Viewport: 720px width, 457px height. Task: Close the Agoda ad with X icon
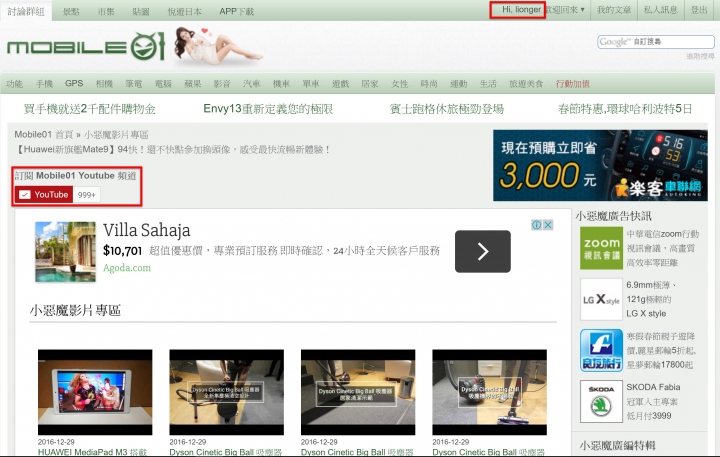pyautogui.click(x=548, y=225)
